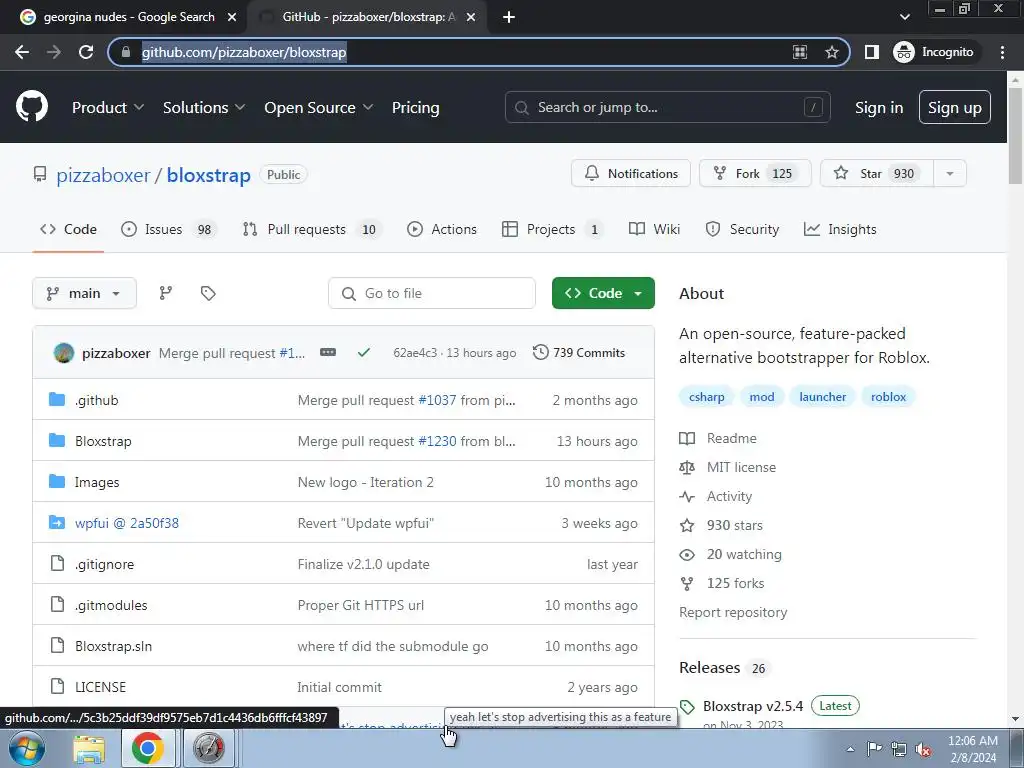1024x768 pixels.
Task: Focus the Go to file field
Action: point(432,293)
